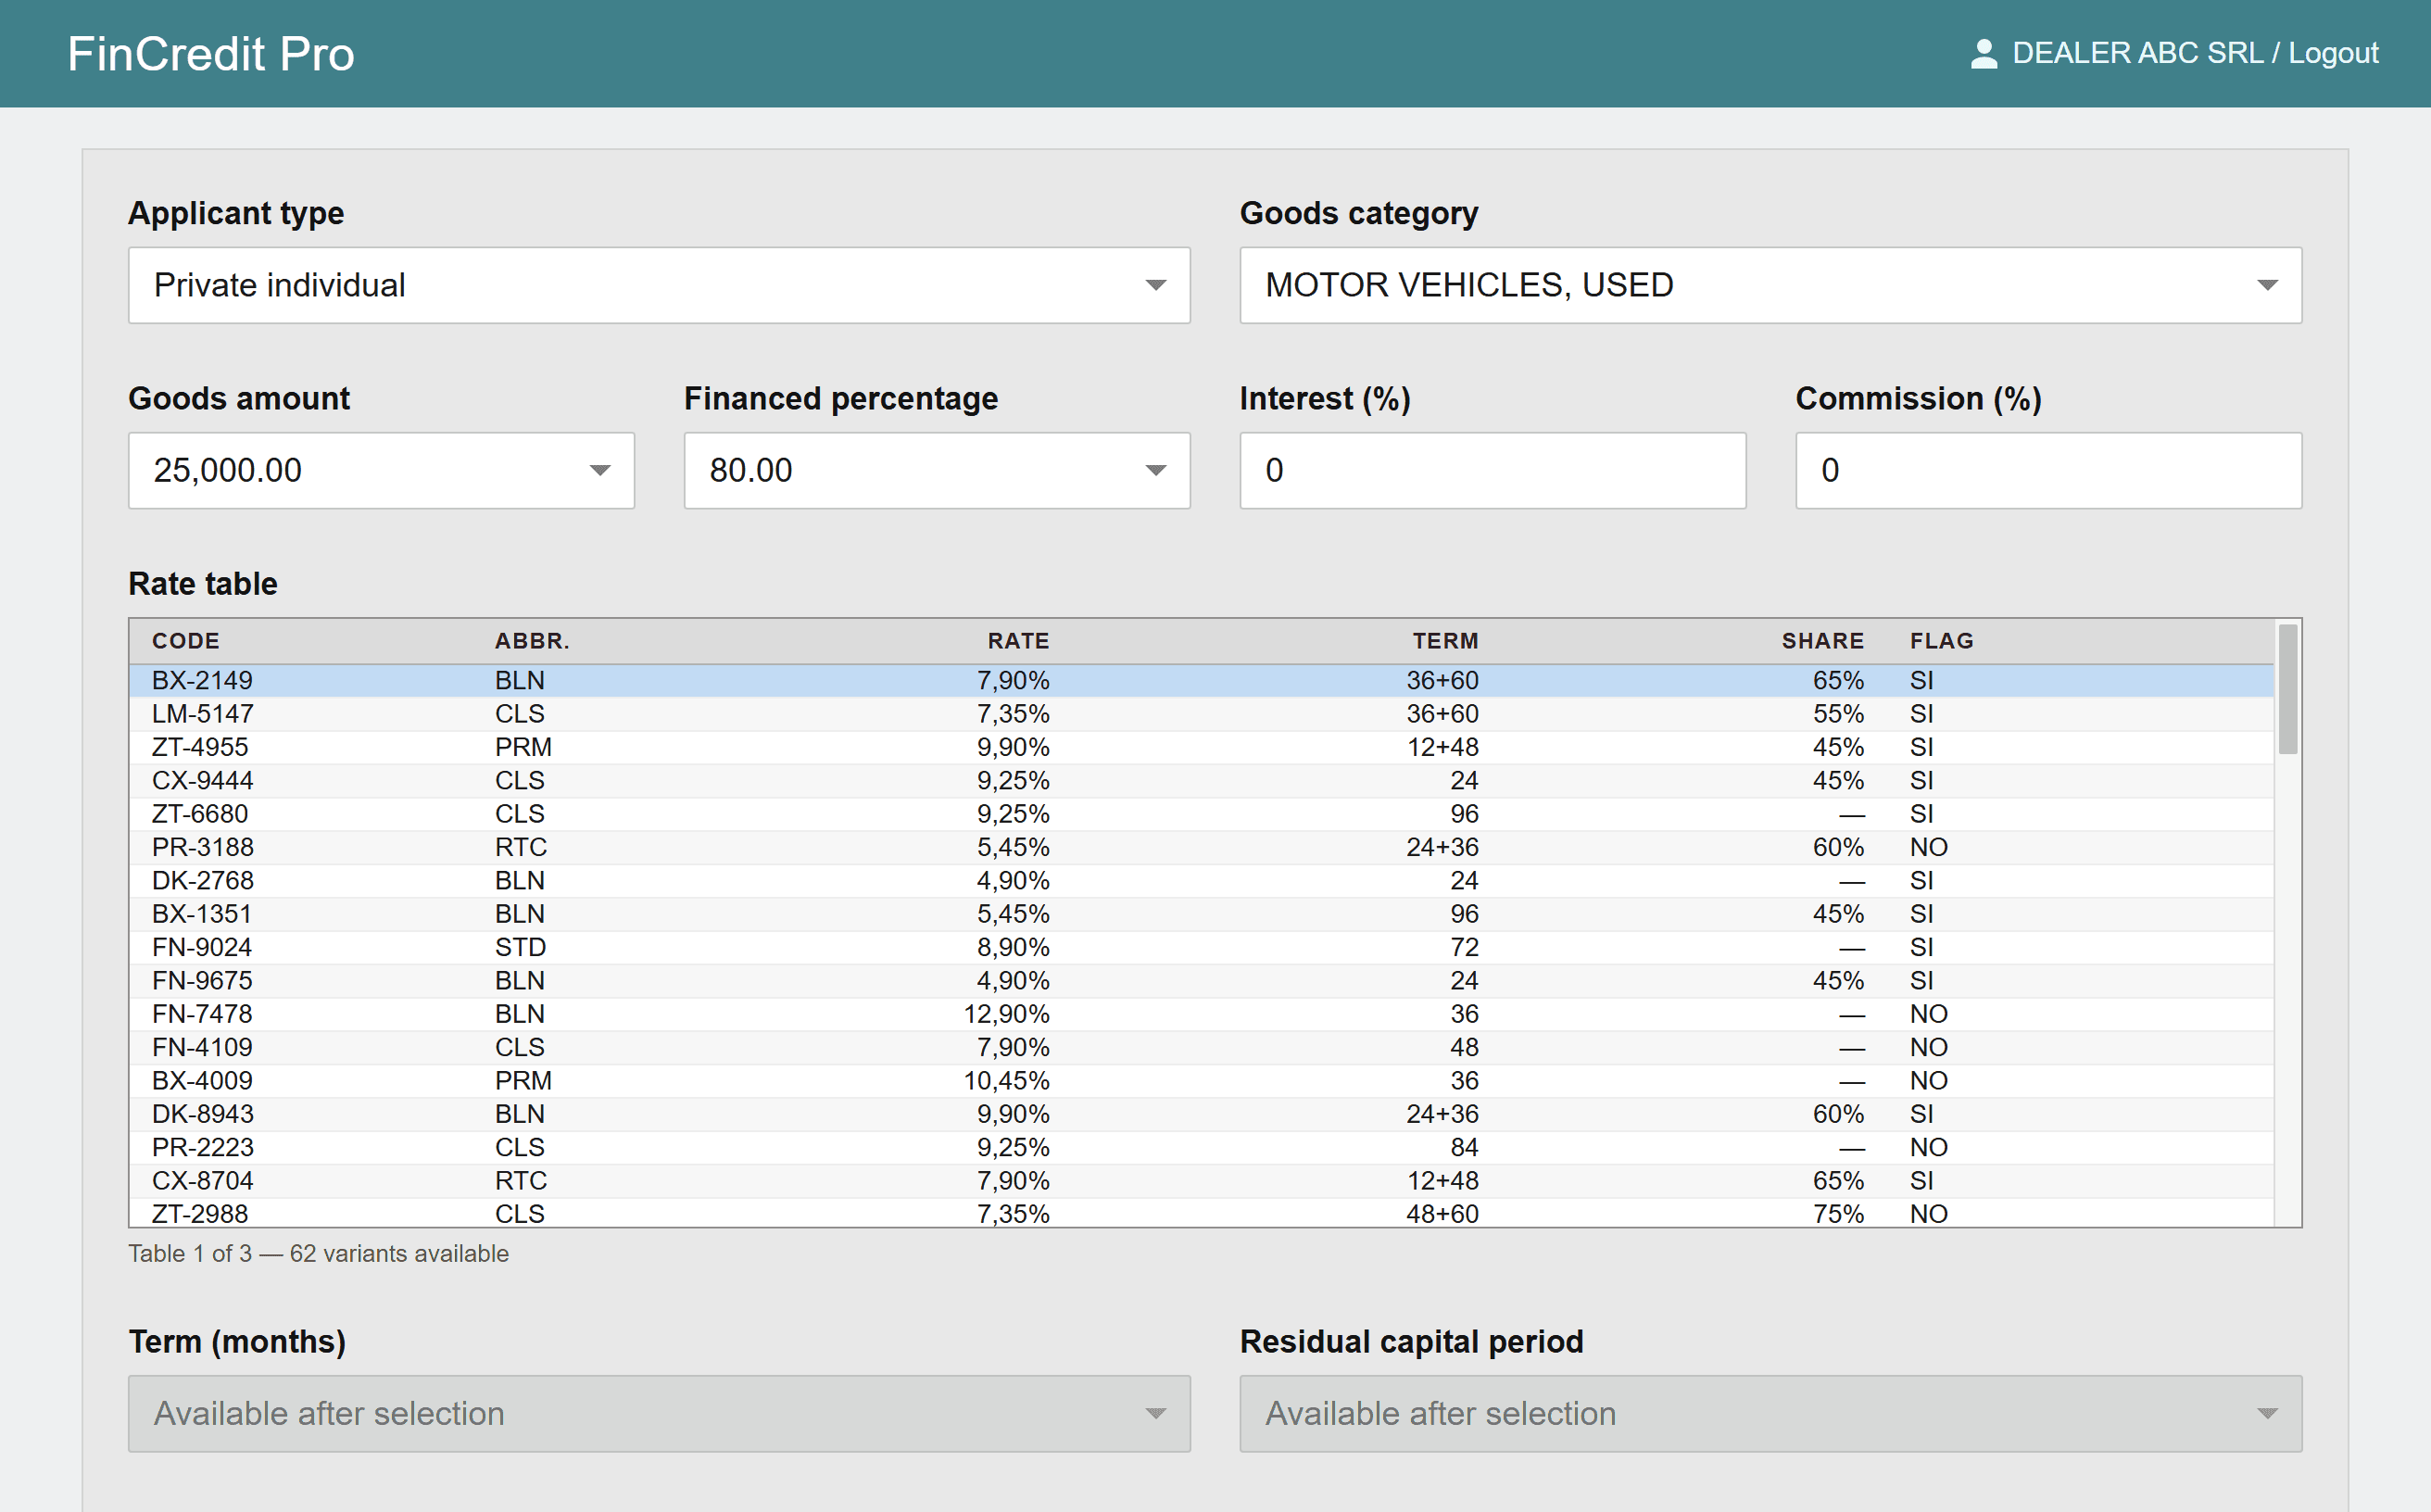The width and height of the screenshot is (2431, 1512).
Task: Click DEALER ABC SRL / Logout link
Action: click(x=2194, y=53)
